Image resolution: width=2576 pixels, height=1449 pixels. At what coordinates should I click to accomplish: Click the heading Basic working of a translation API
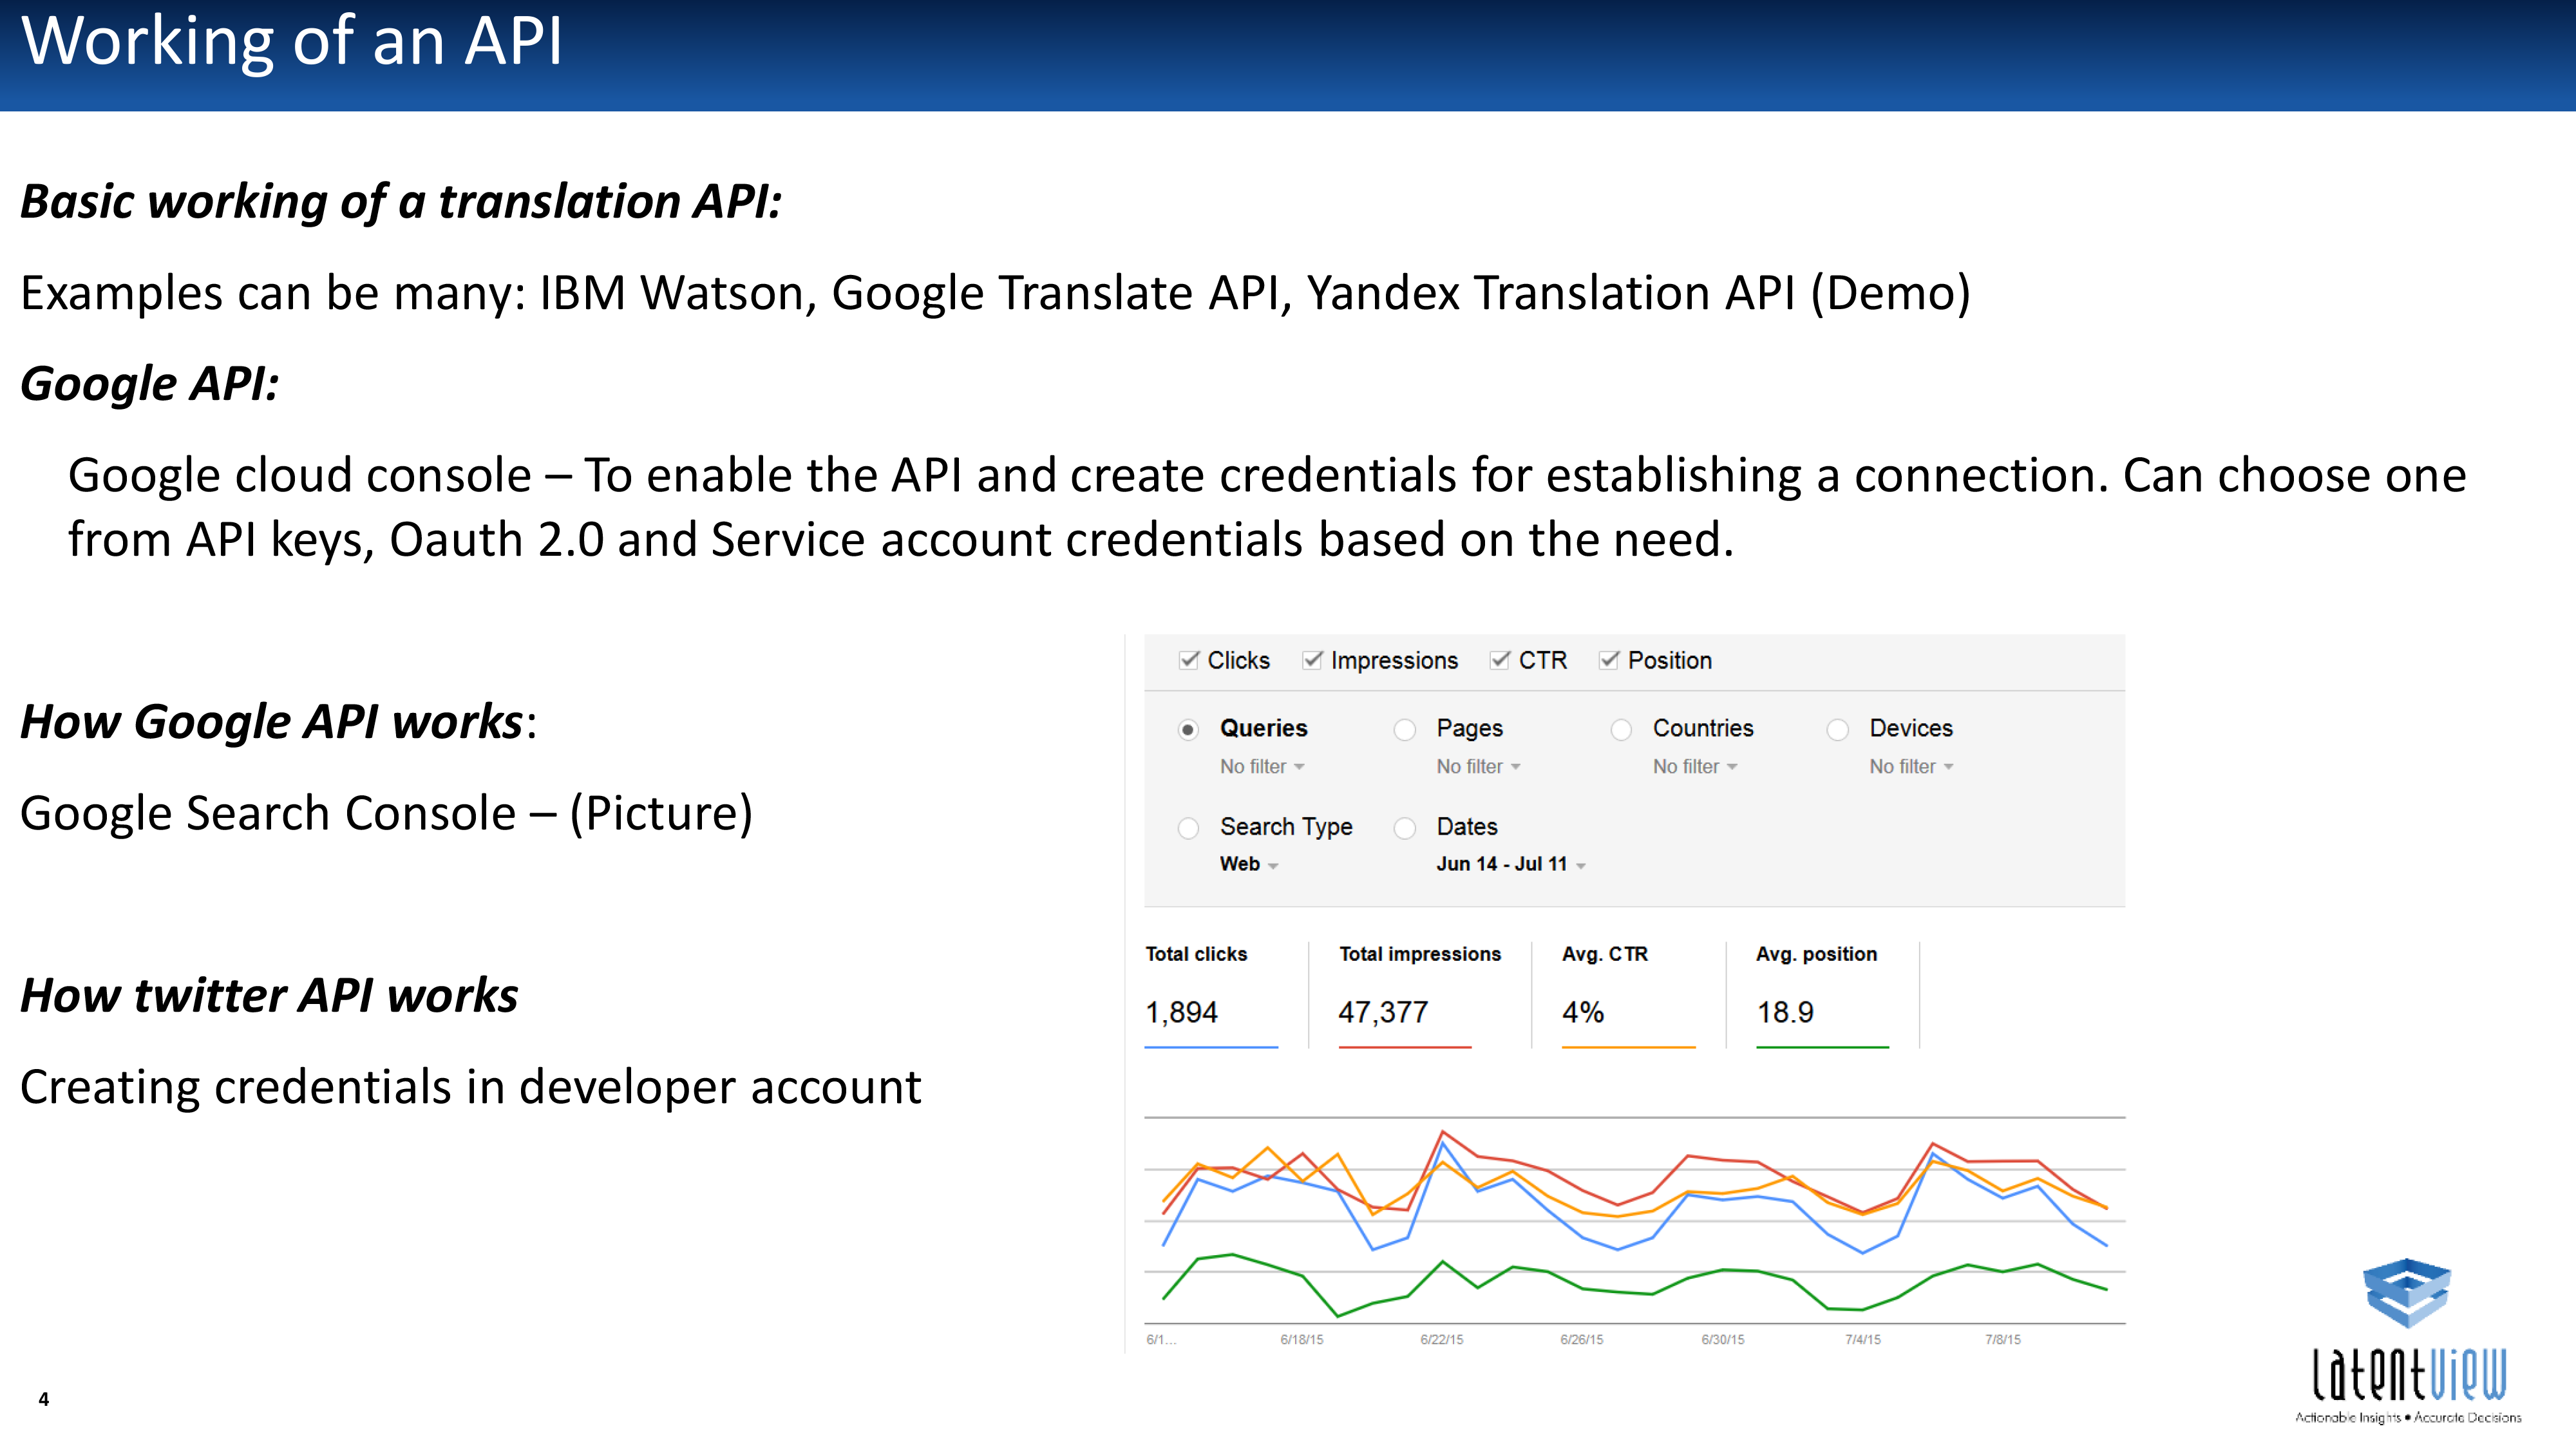[x=401, y=202]
